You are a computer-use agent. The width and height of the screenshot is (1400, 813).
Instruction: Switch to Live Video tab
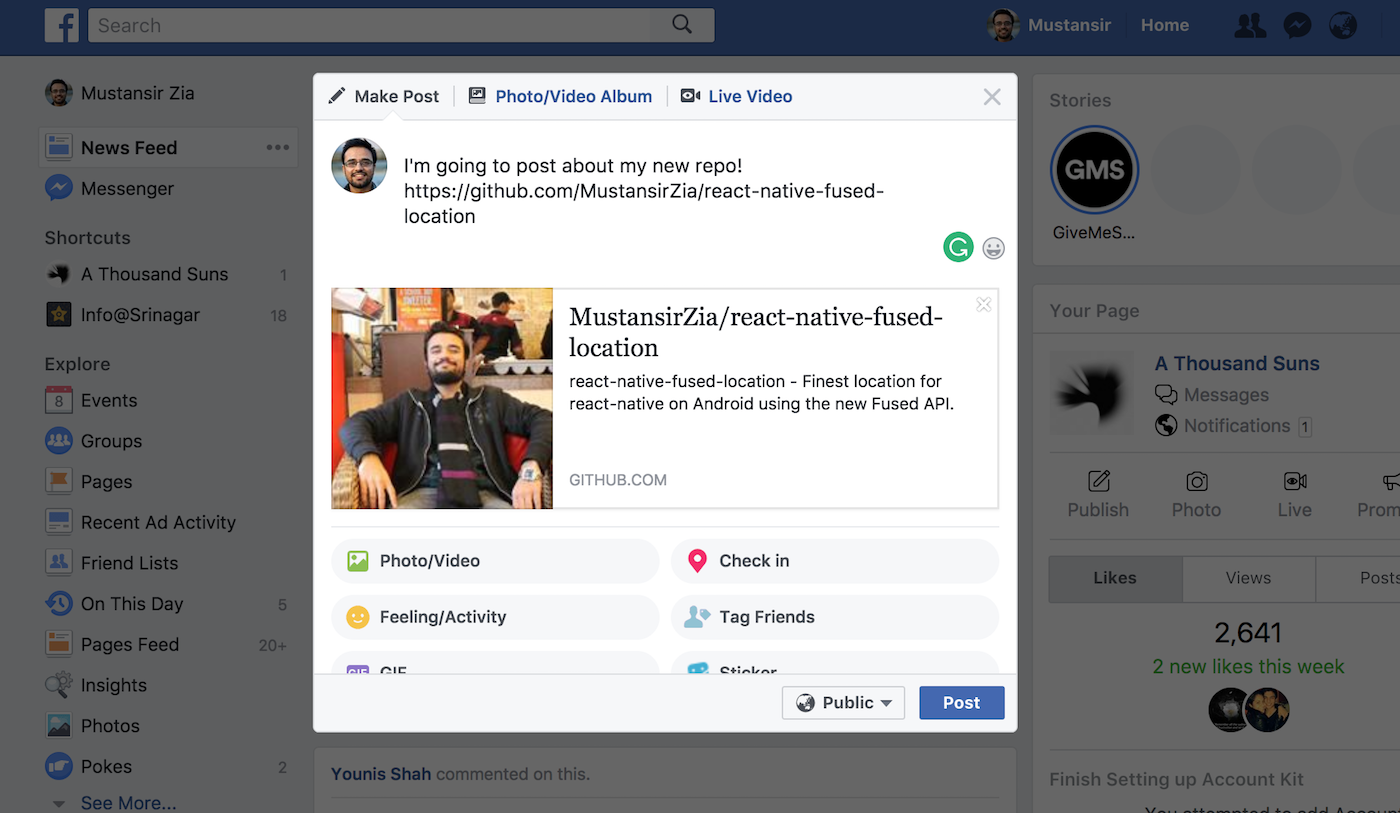737,97
